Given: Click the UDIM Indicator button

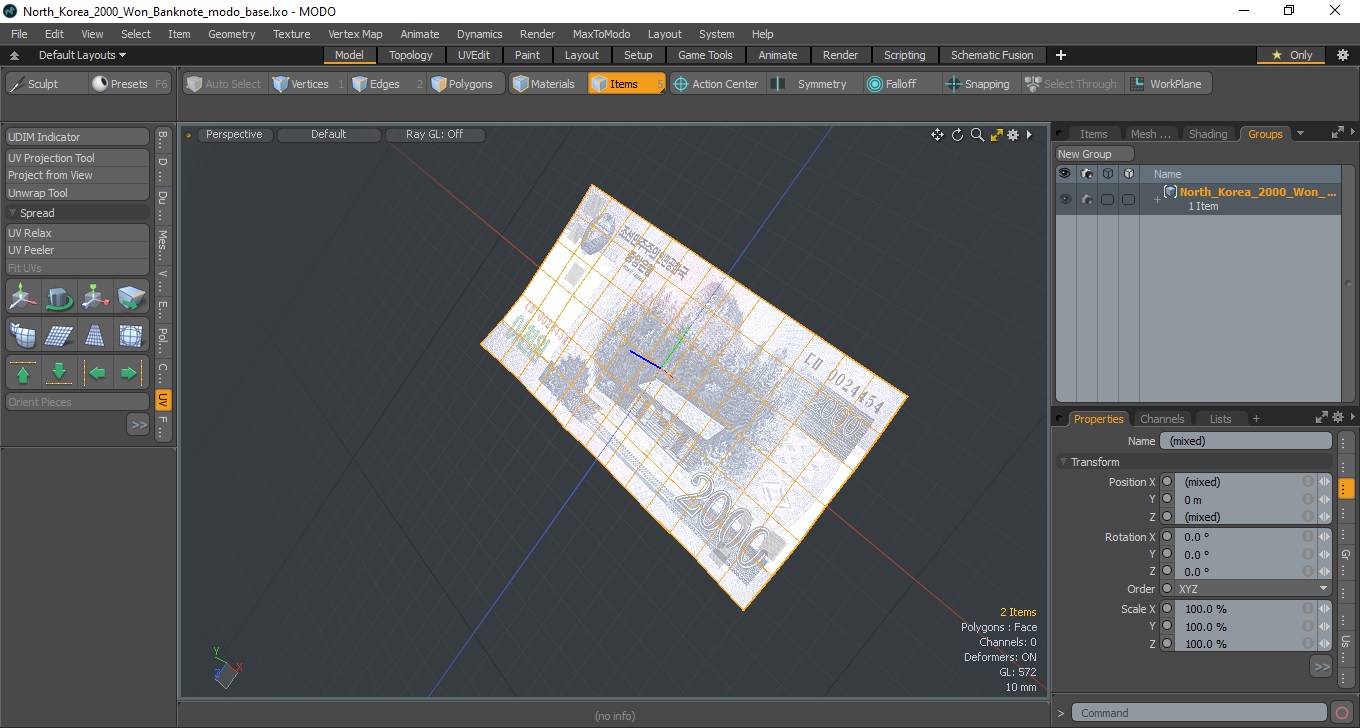Looking at the screenshot, I should [x=78, y=137].
